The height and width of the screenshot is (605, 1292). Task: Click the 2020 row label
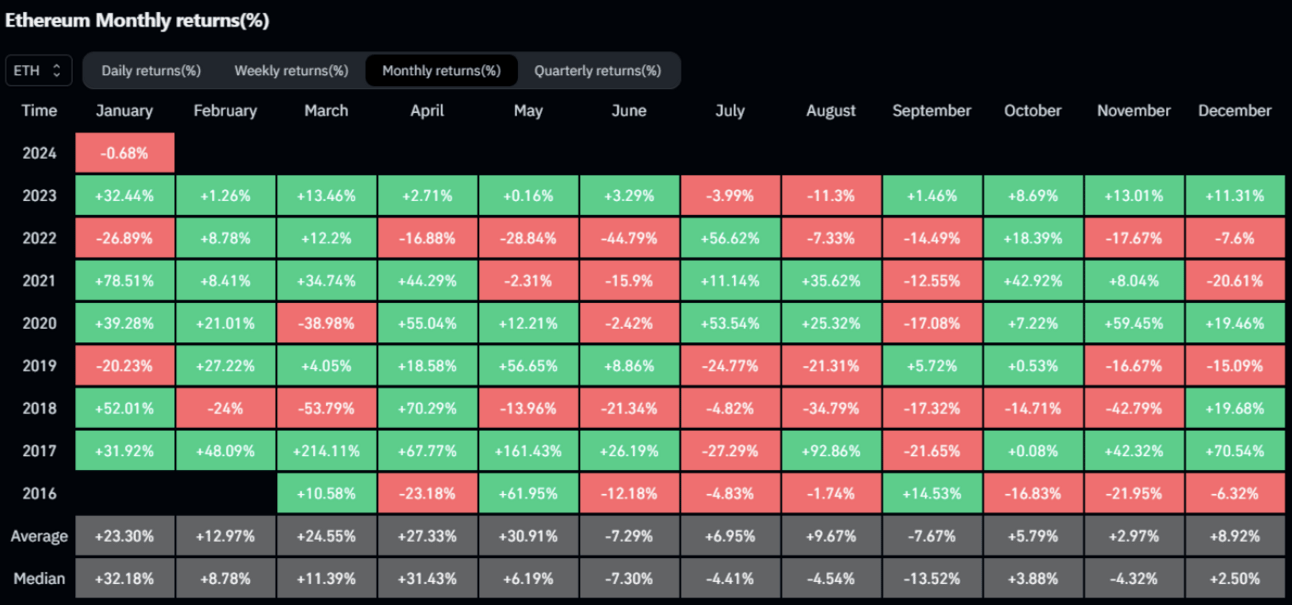[x=39, y=323]
